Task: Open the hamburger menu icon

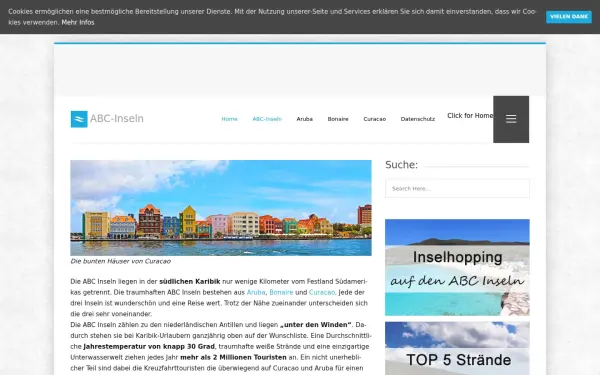Action: (x=511, y=119)
